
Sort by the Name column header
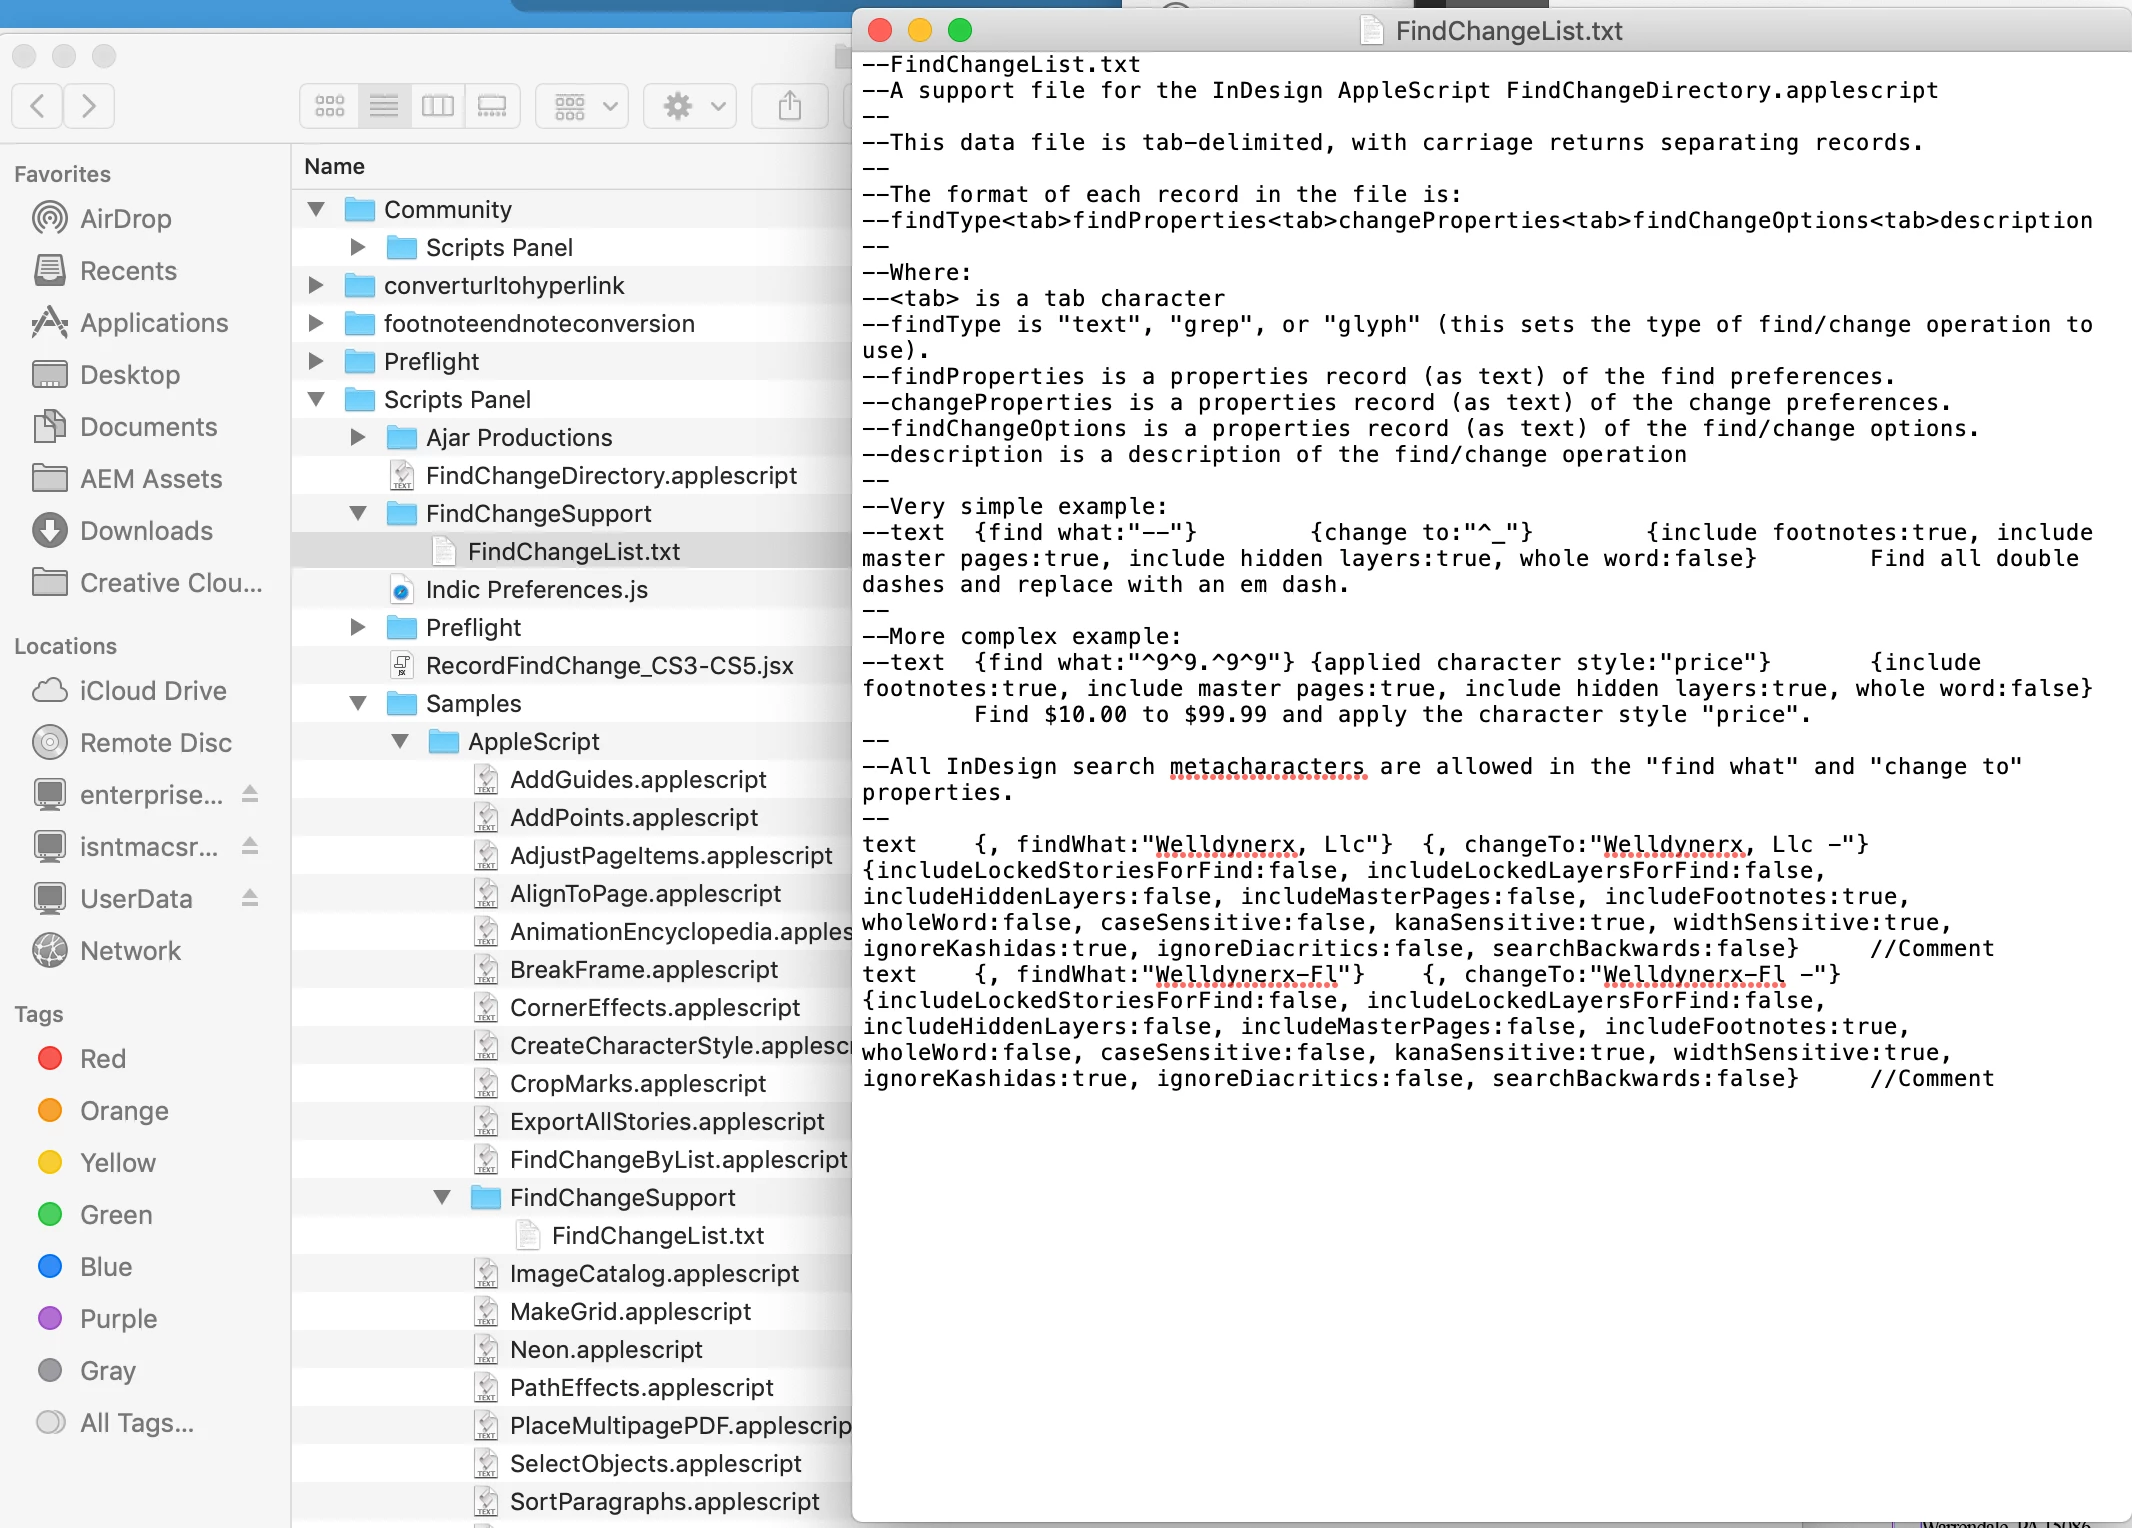[x=335, y=166]
